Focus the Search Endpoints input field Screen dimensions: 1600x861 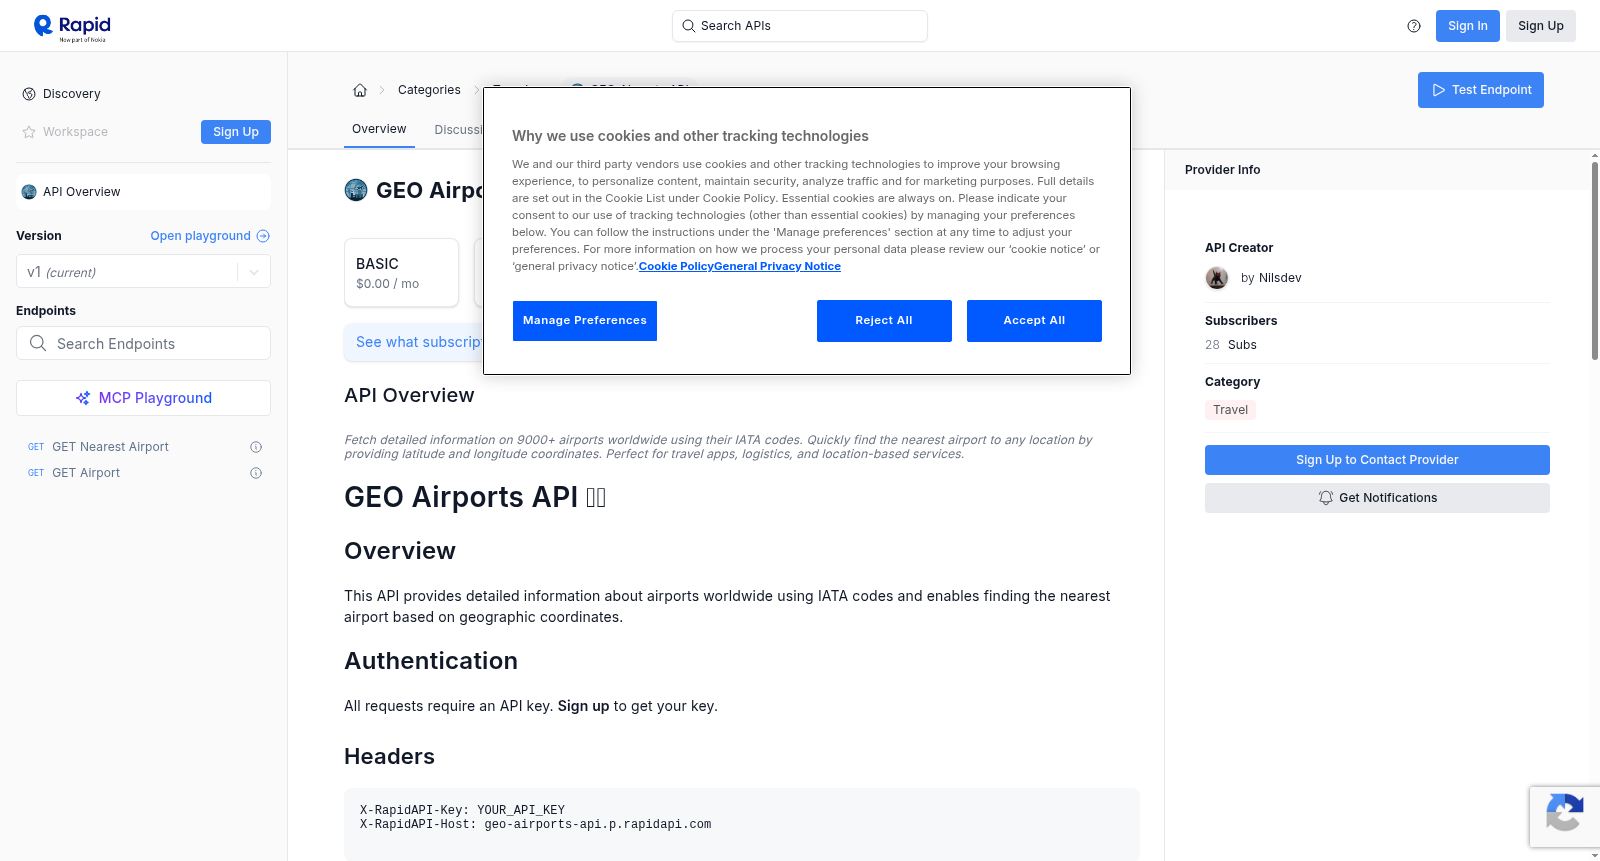143,343
